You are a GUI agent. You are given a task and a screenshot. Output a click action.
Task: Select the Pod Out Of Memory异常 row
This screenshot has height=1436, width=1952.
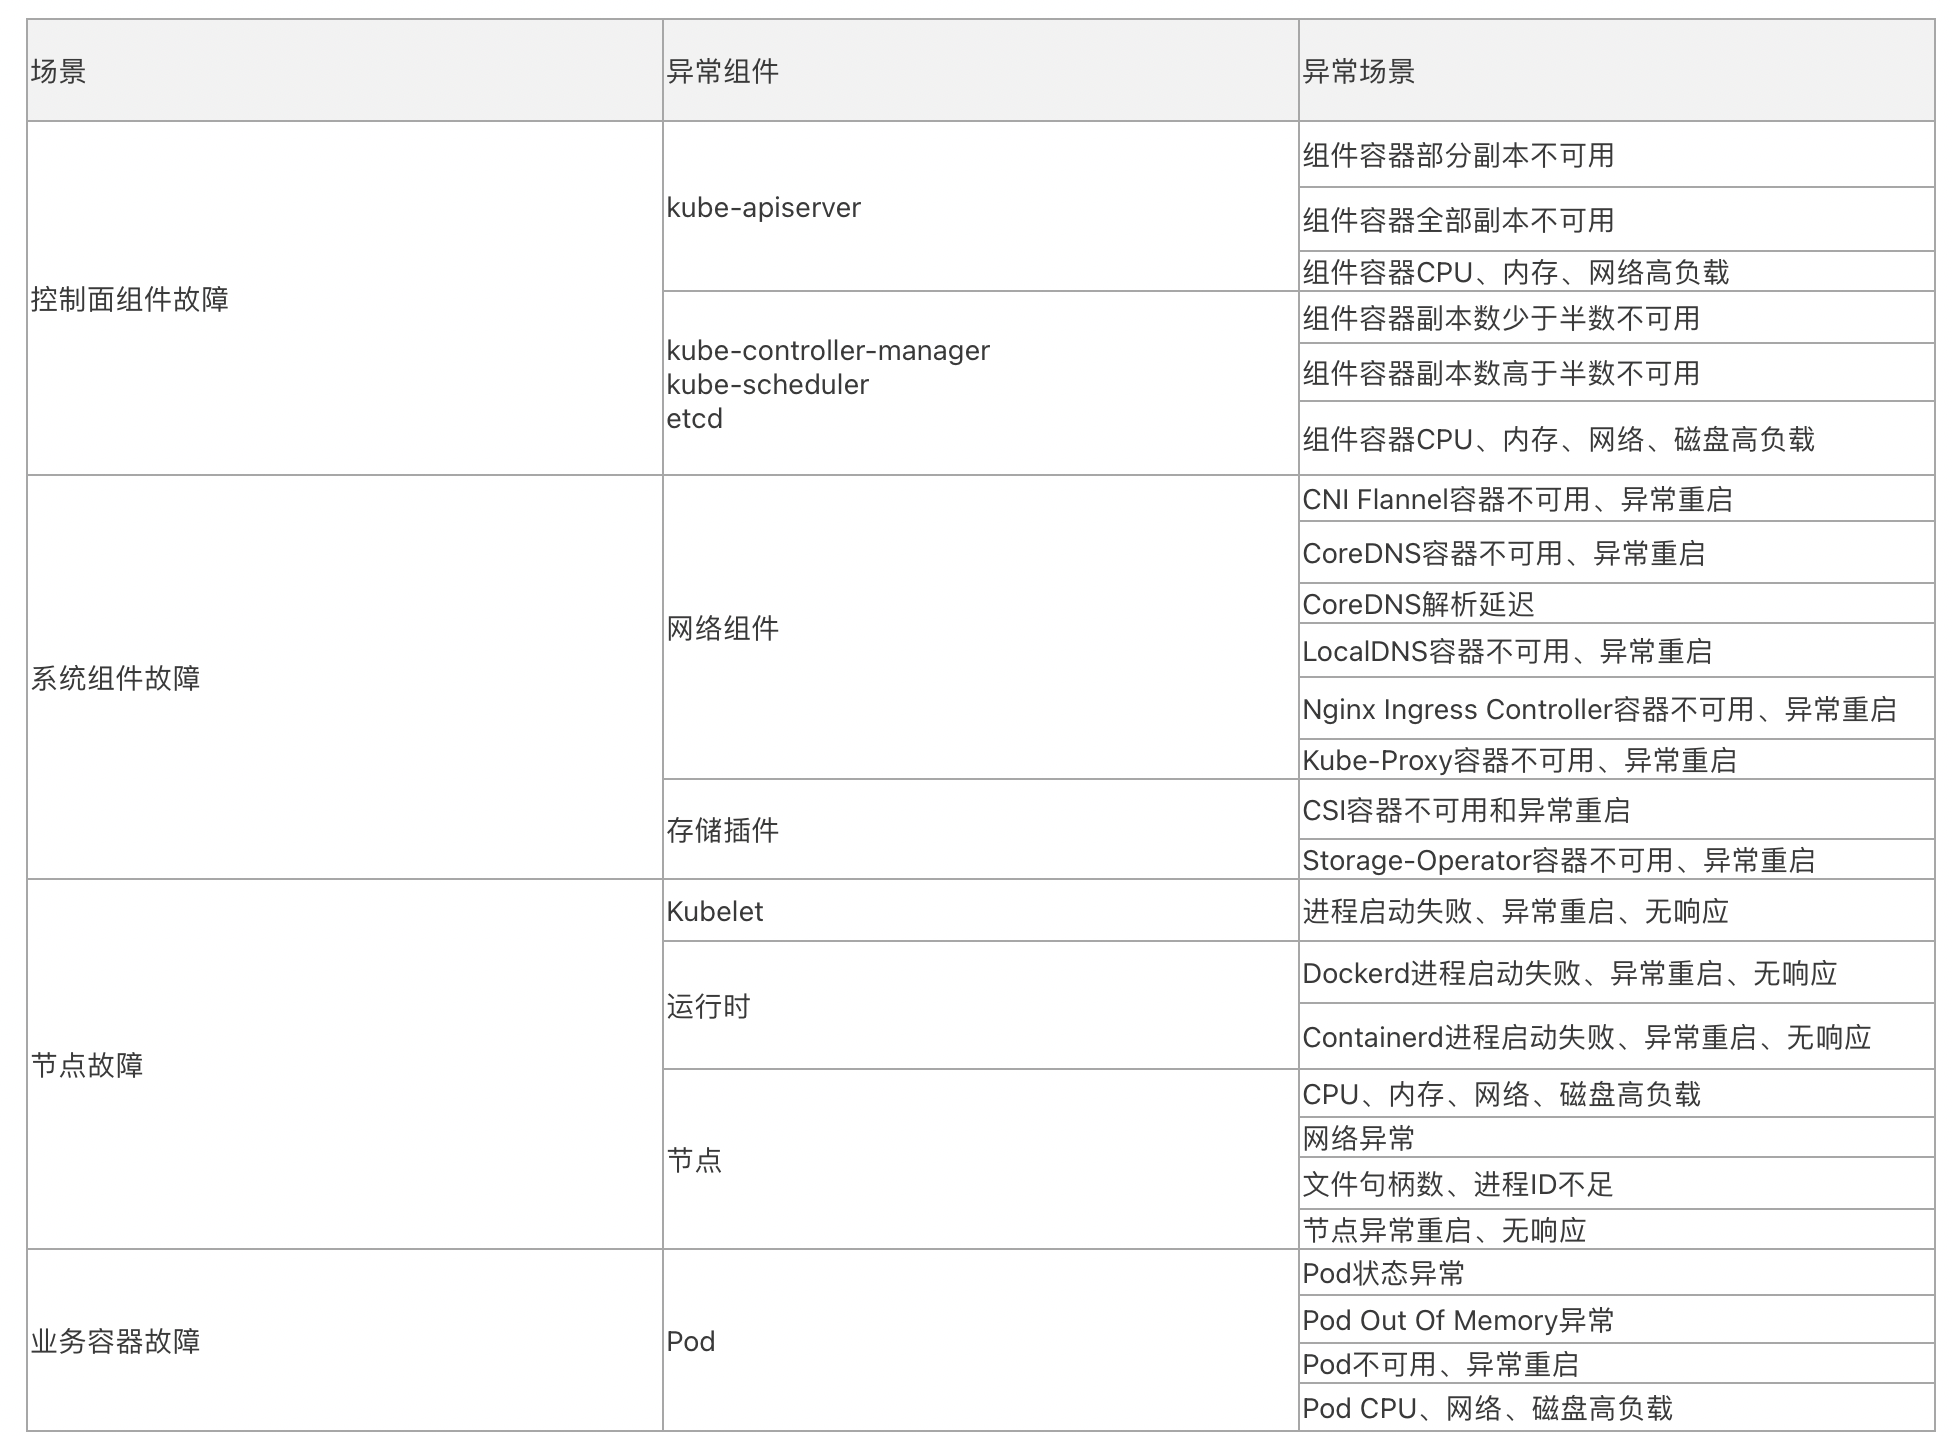pyautogui.click(x=1457, y=1321)
